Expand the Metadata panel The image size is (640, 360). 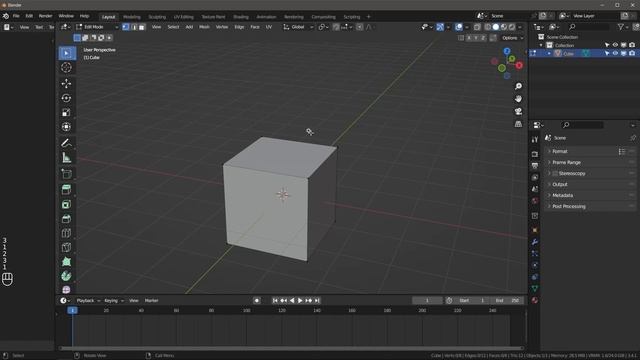coord(591,196)
